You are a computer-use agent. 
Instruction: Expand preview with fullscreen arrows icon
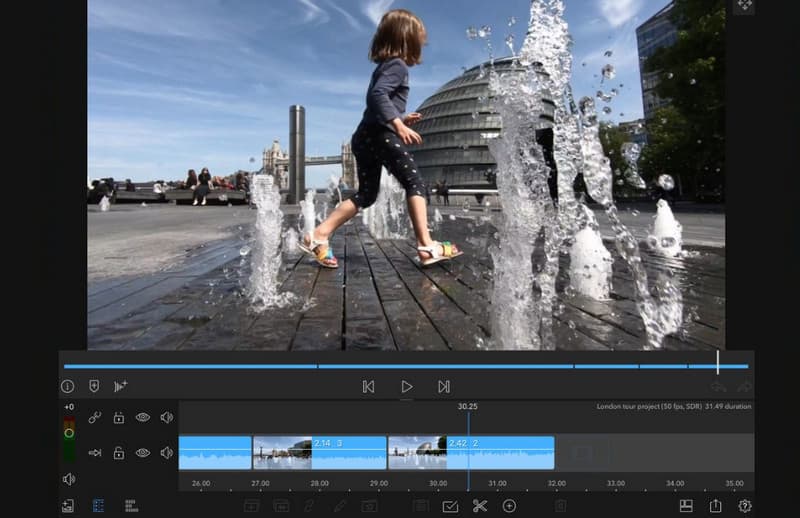[744, 6]
